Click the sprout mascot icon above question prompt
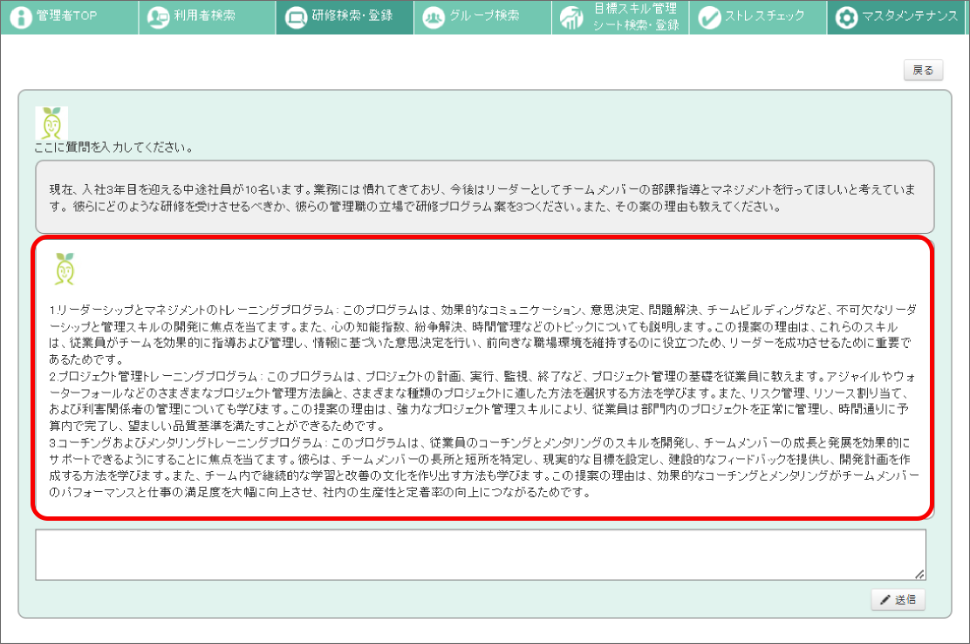The height and width of the screenshot is (644, 970). tap(51, 122)
